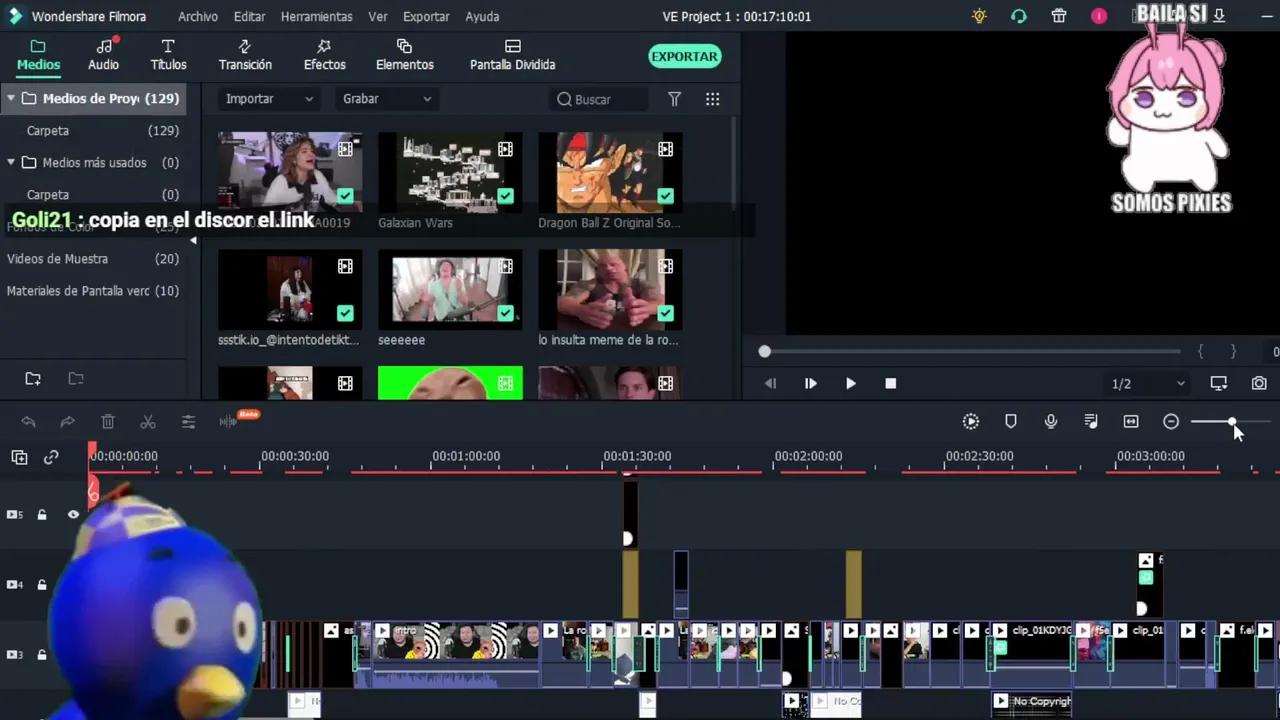Select the Galaxian Wars thumbnail
Image resolution: width=1280 pixels, height=720 pixels.
click(450, 172)
